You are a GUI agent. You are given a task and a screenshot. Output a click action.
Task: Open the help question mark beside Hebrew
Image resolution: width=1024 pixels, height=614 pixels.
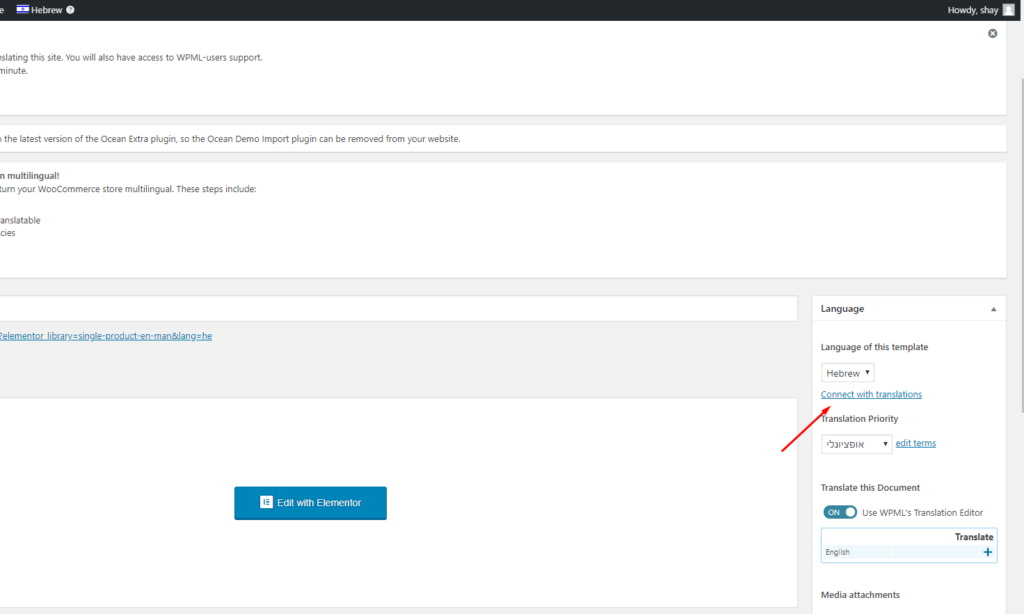70,10
